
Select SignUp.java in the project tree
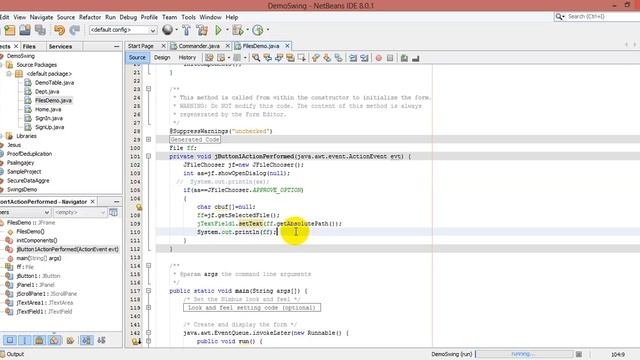click(x=49, y=127)
